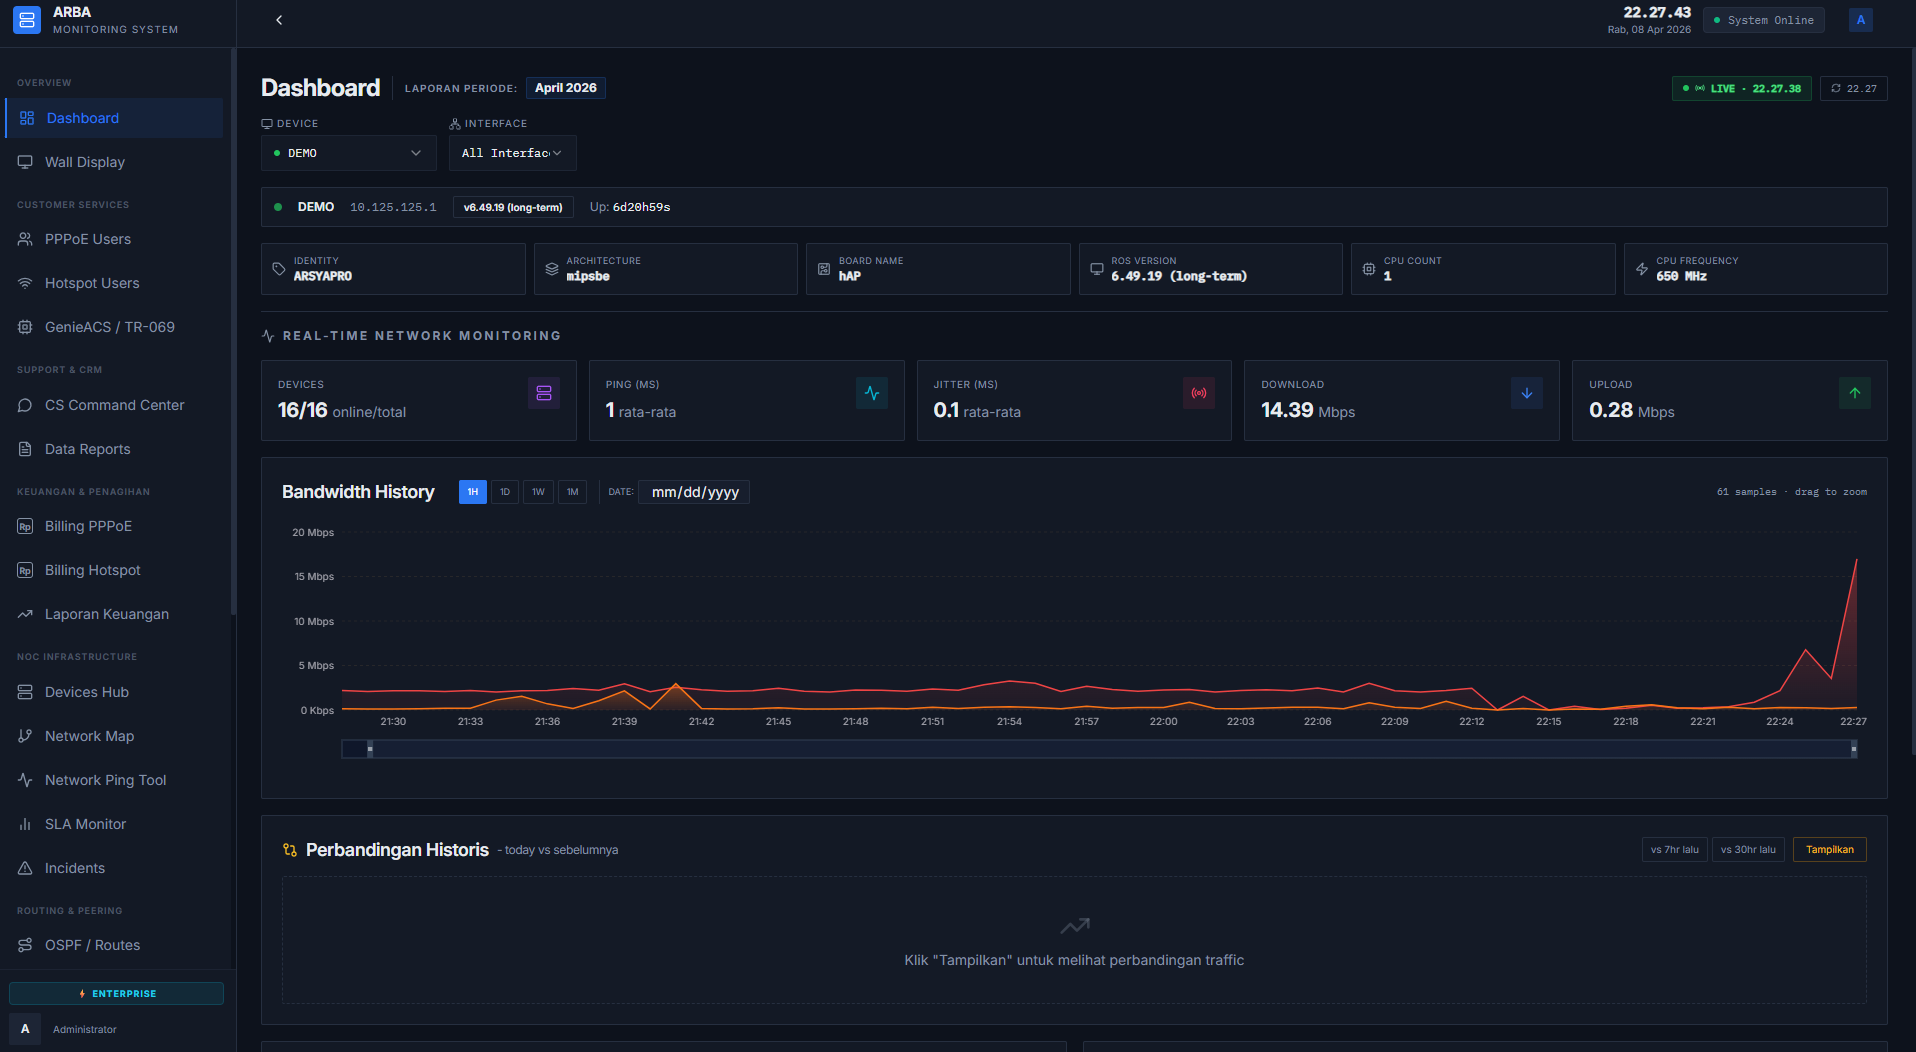Click the upload arrow icon

[x=1855, y=393]
